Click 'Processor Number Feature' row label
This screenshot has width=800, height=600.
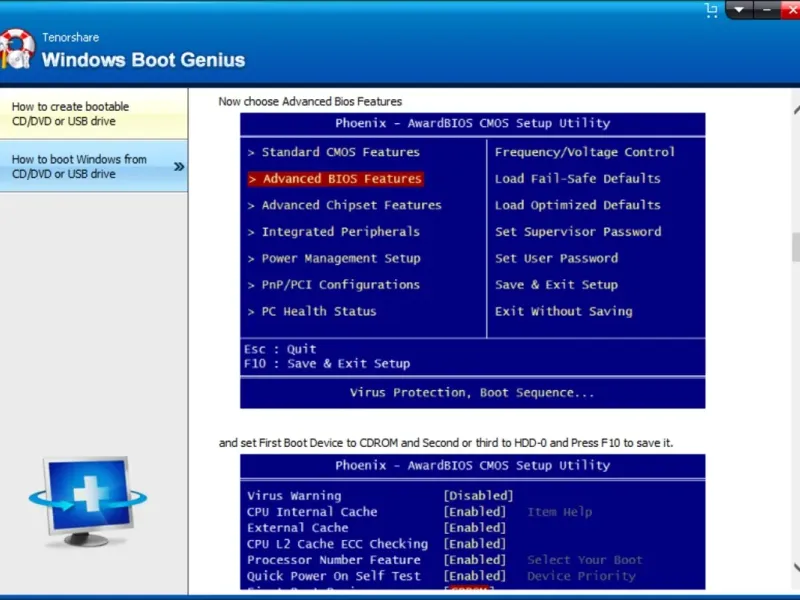[x=334, y=560]
